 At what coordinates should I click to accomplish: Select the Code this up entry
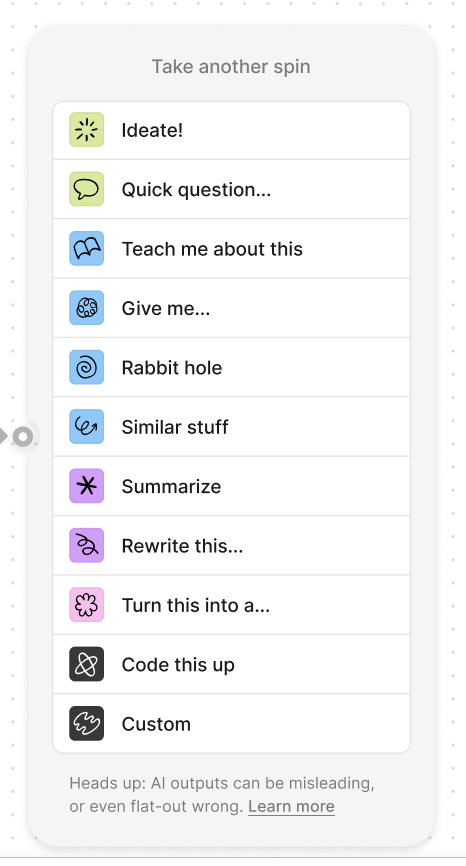click(231, 664)
